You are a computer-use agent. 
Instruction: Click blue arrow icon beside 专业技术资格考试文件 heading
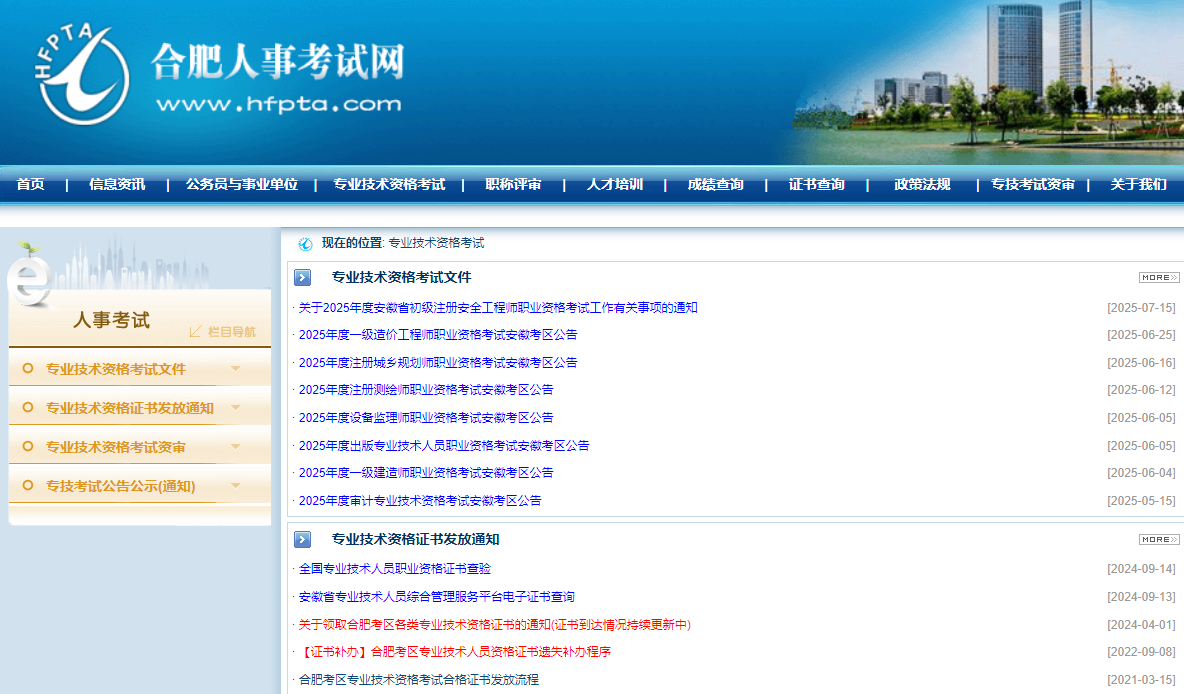coord(303,278)
